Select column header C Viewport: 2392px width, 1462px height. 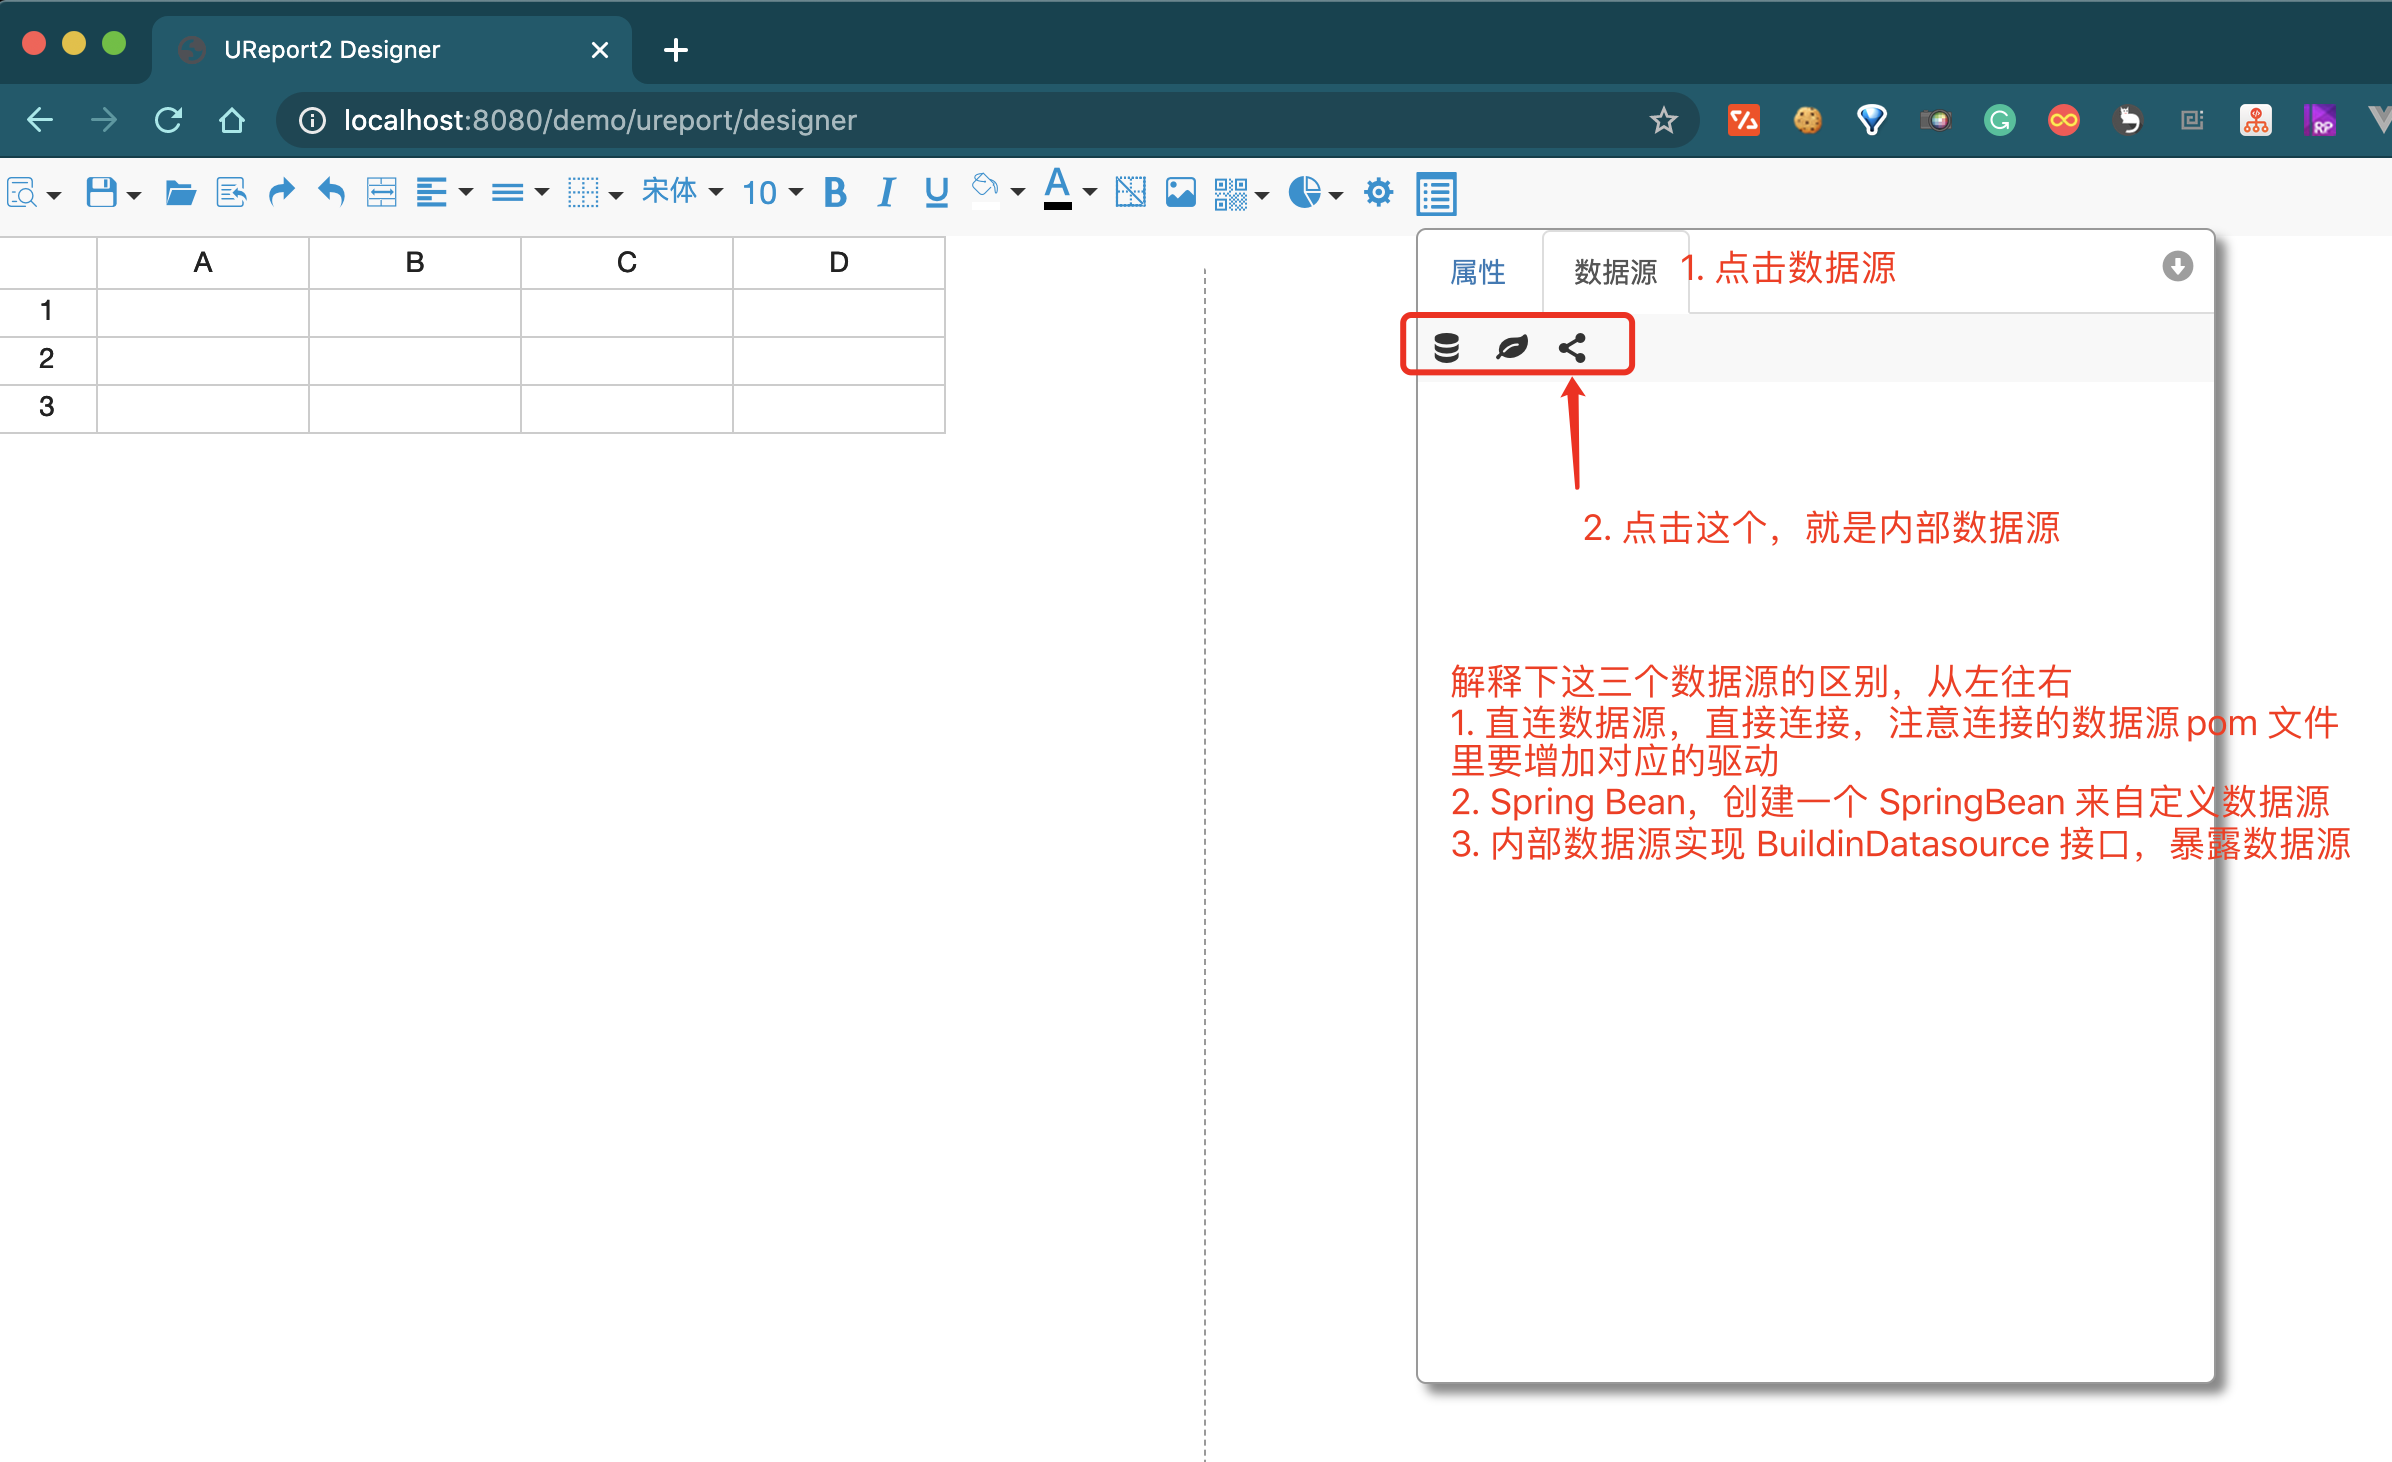627,263
